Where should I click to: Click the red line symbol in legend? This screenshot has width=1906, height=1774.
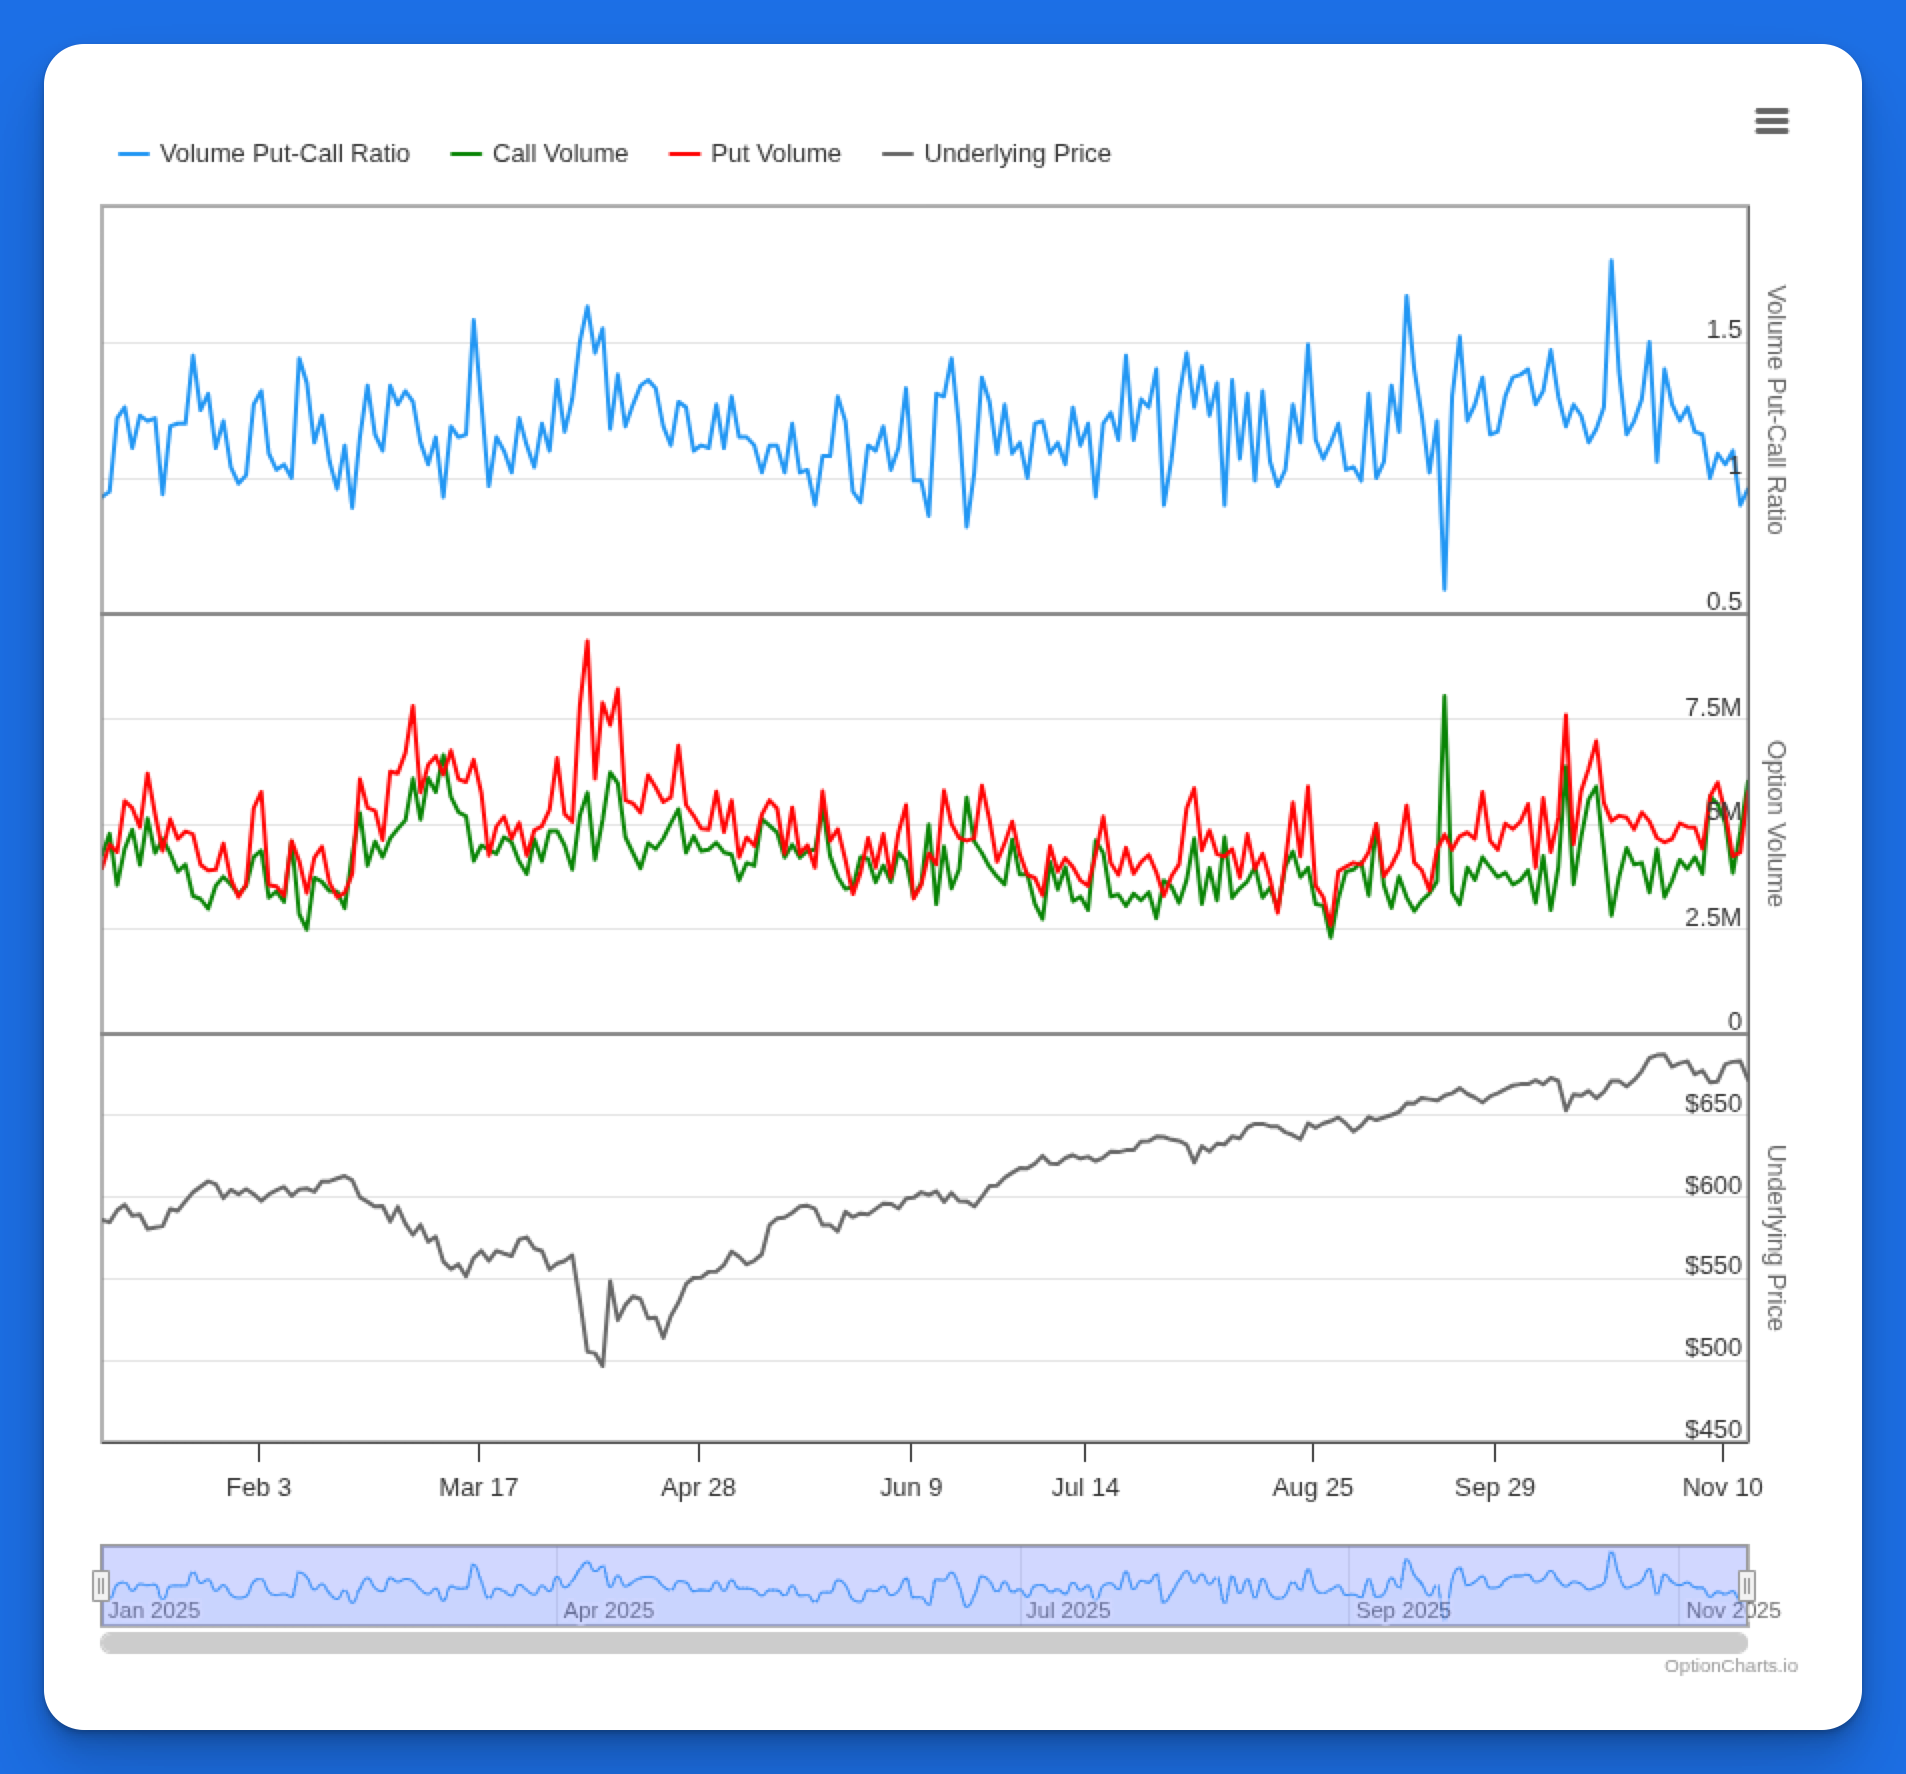pos(684,154)
